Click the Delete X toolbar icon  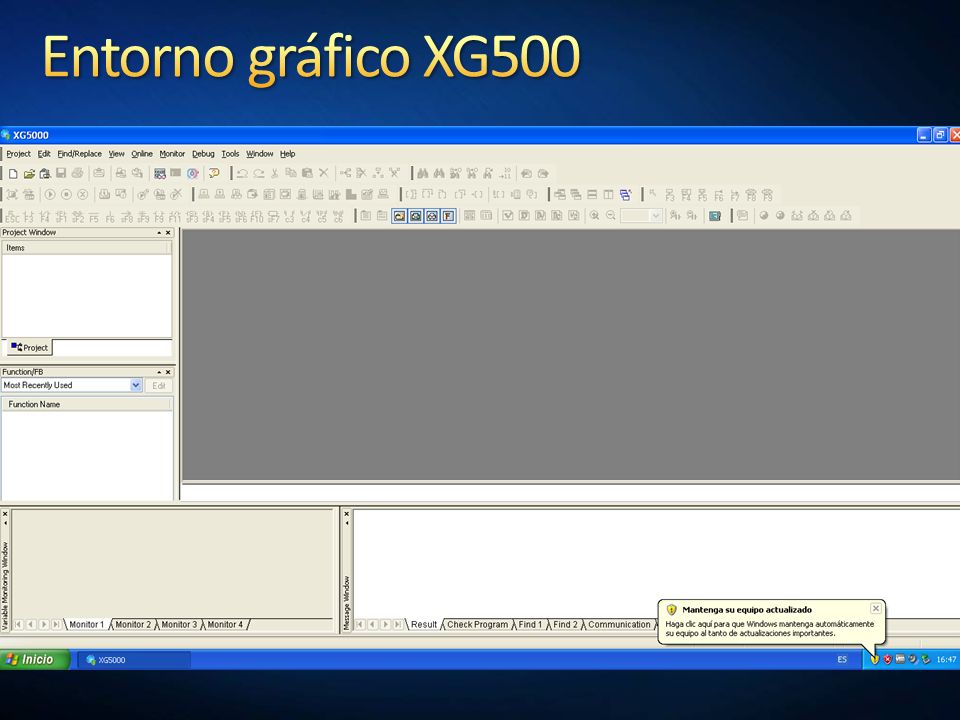[324, 174]
